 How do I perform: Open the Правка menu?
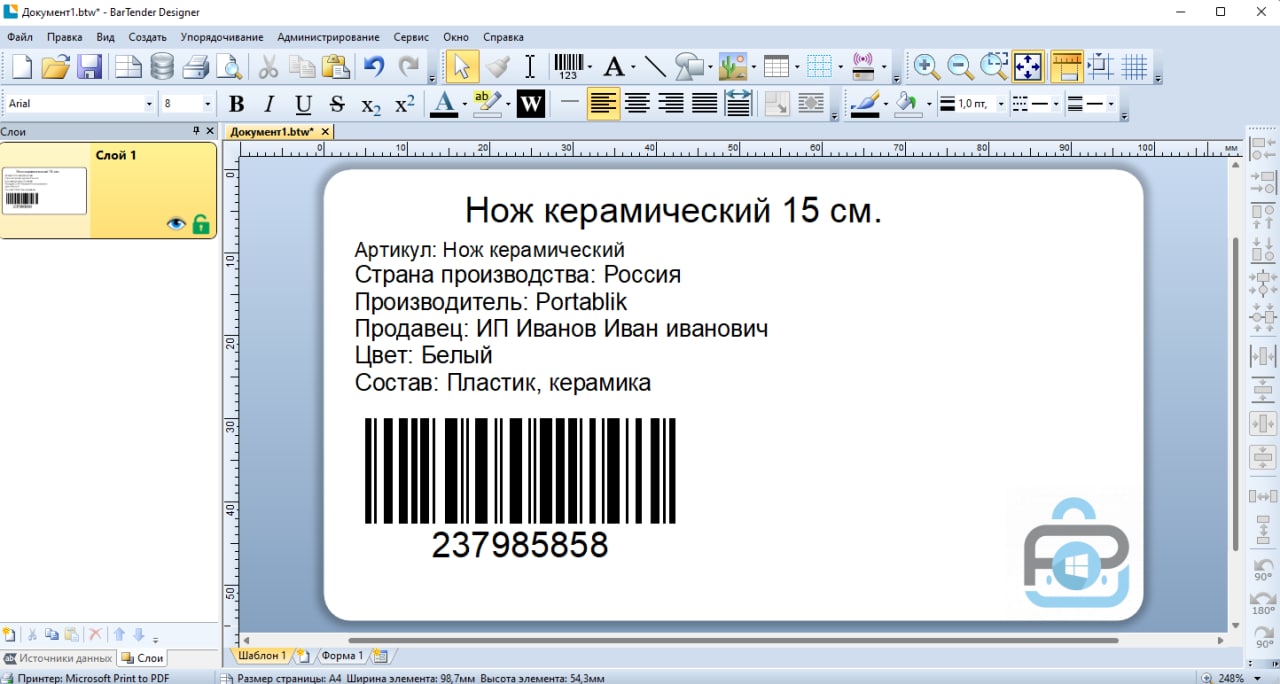point(65,37)
